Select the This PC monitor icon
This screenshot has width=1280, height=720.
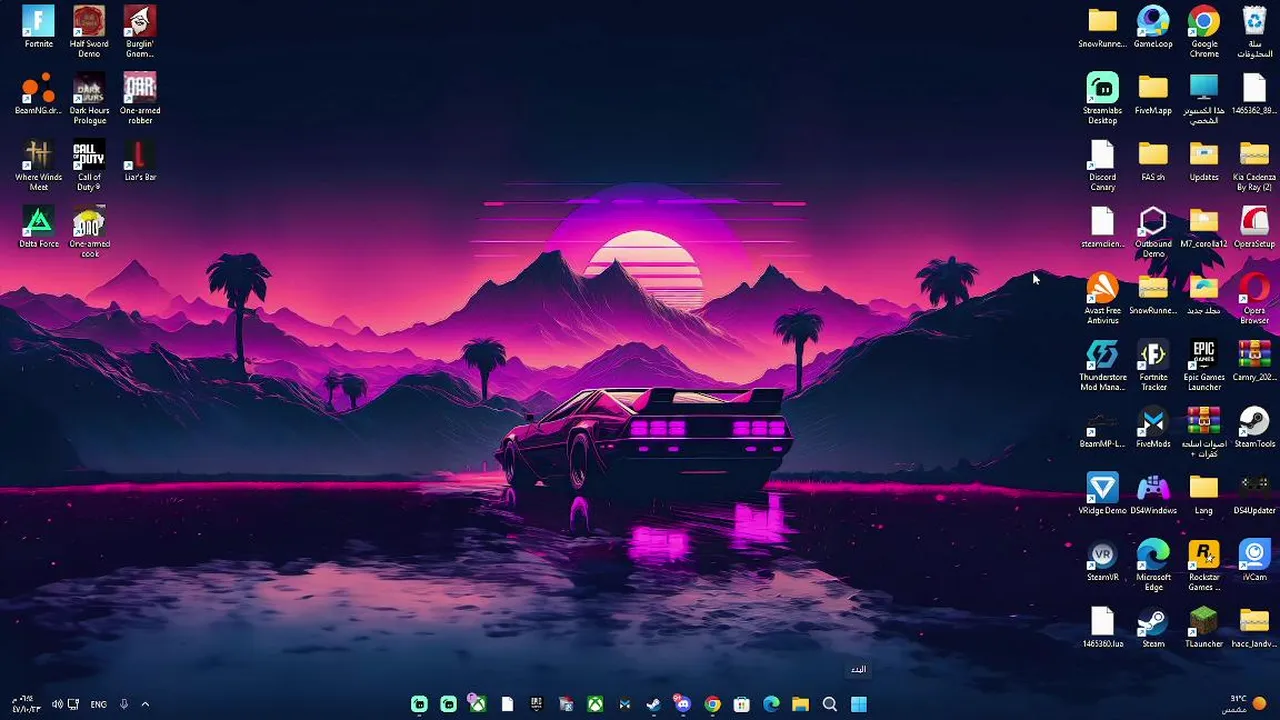tap(1204, 98)
